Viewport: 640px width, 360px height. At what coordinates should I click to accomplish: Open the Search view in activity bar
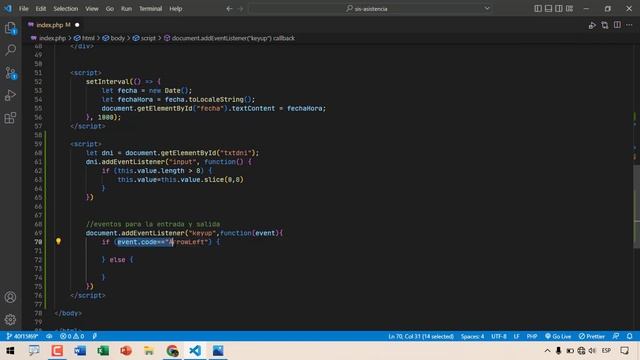[x=11, y=50]
